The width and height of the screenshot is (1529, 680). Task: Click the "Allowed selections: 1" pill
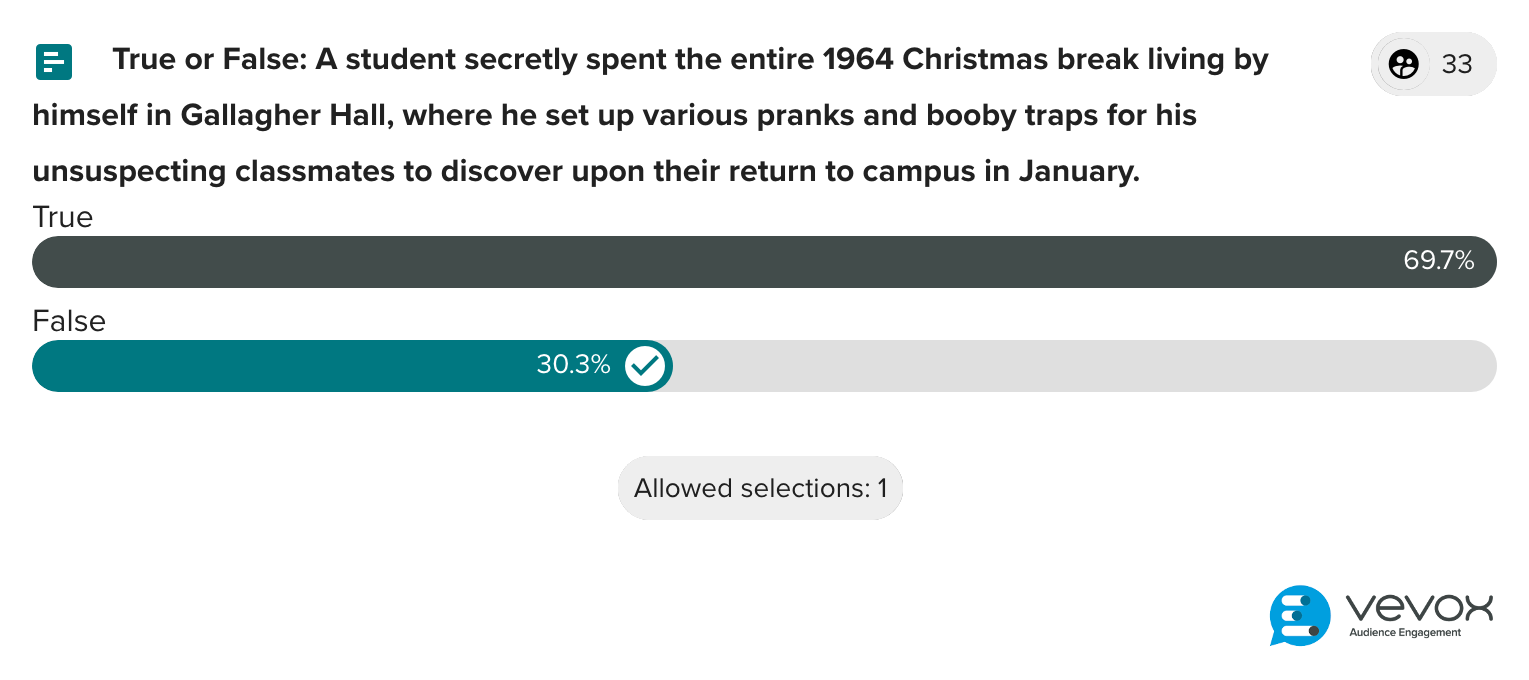[x=760, y=488]
